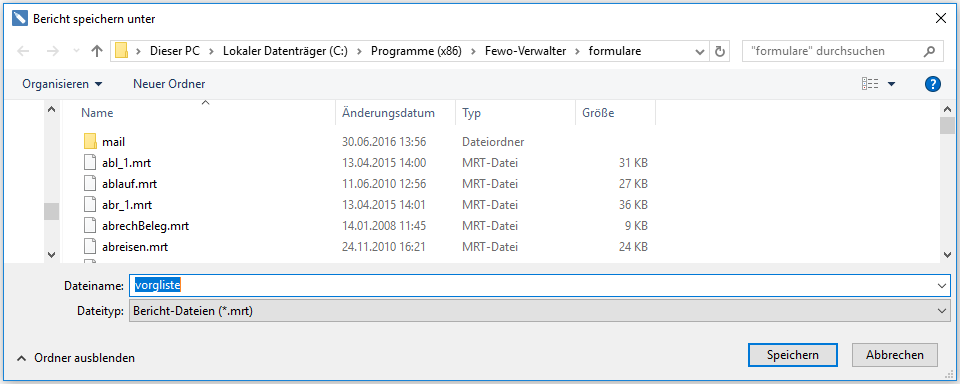Close the Bericht speichern unter dialog

click(x=940, y=18)
